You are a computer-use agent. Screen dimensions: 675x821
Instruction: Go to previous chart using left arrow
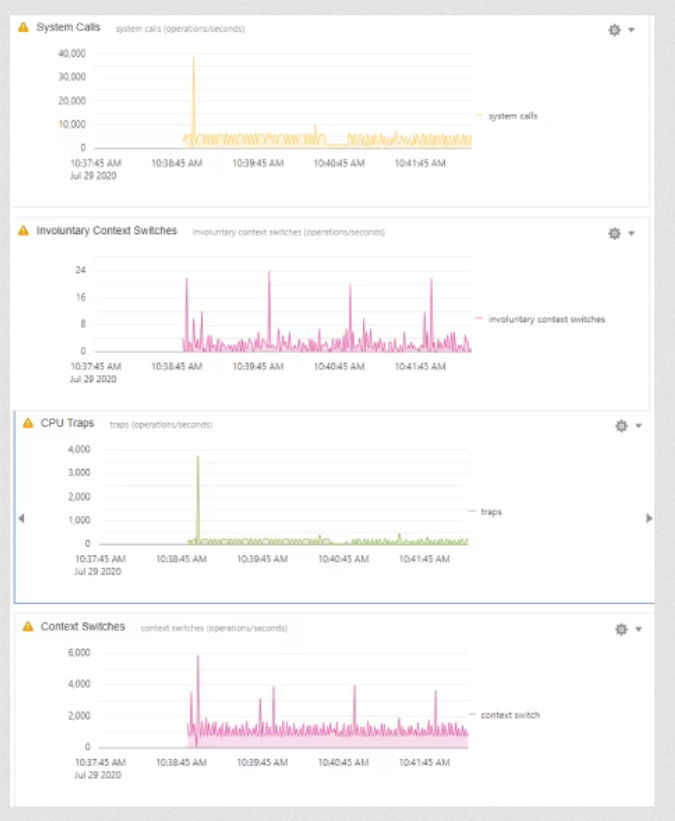21,518
